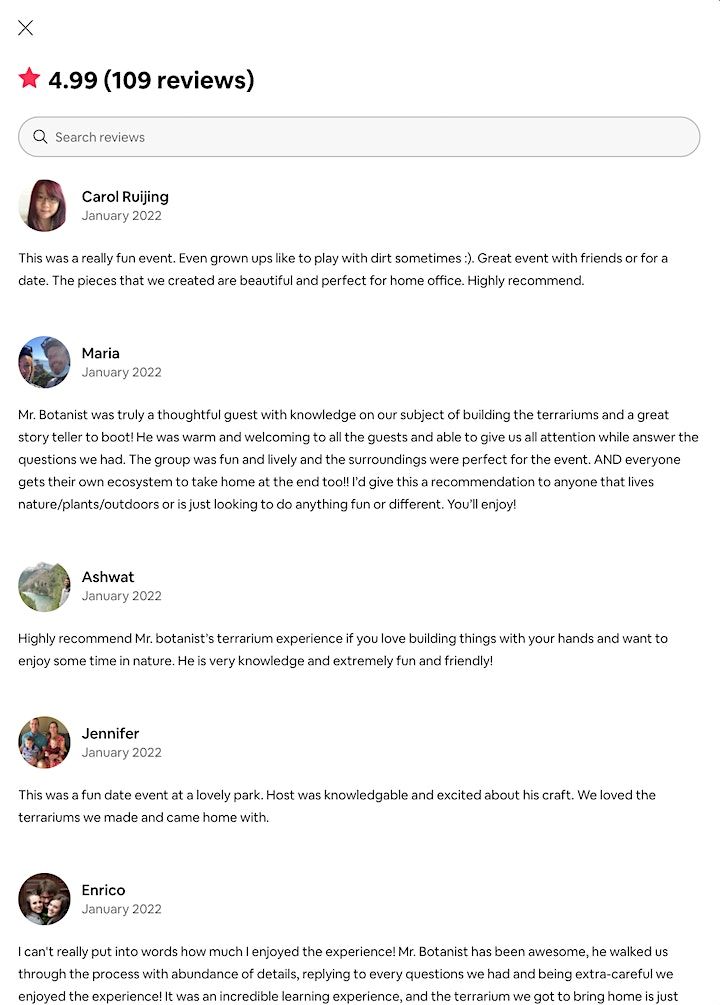Open Ashwat's profile avatar
Image resolution: width=720 pixels, height=1005 pixels.
(44, 586)
